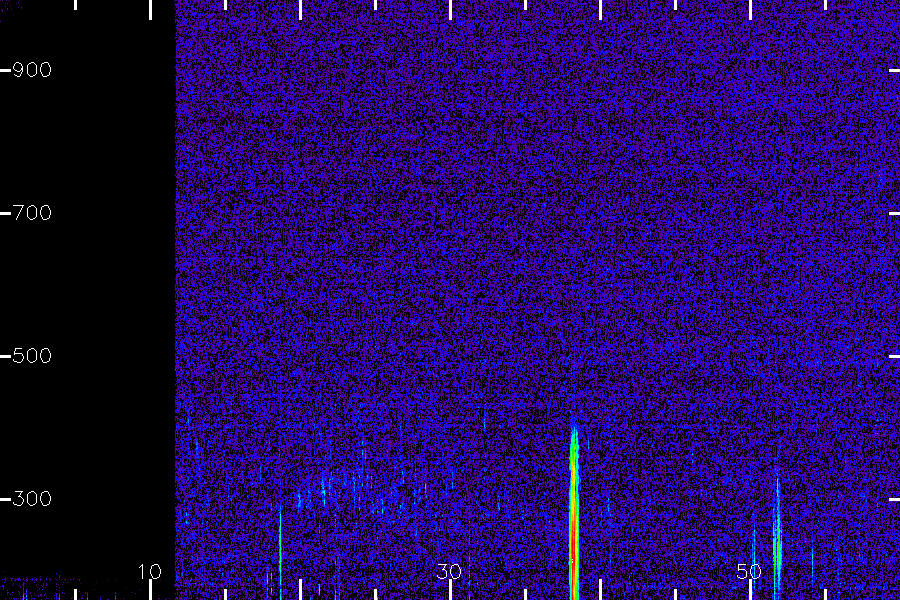Click the 700 frequency axis label
The height and width of the screenshot is (600, 900).
[x=32, y=213]
